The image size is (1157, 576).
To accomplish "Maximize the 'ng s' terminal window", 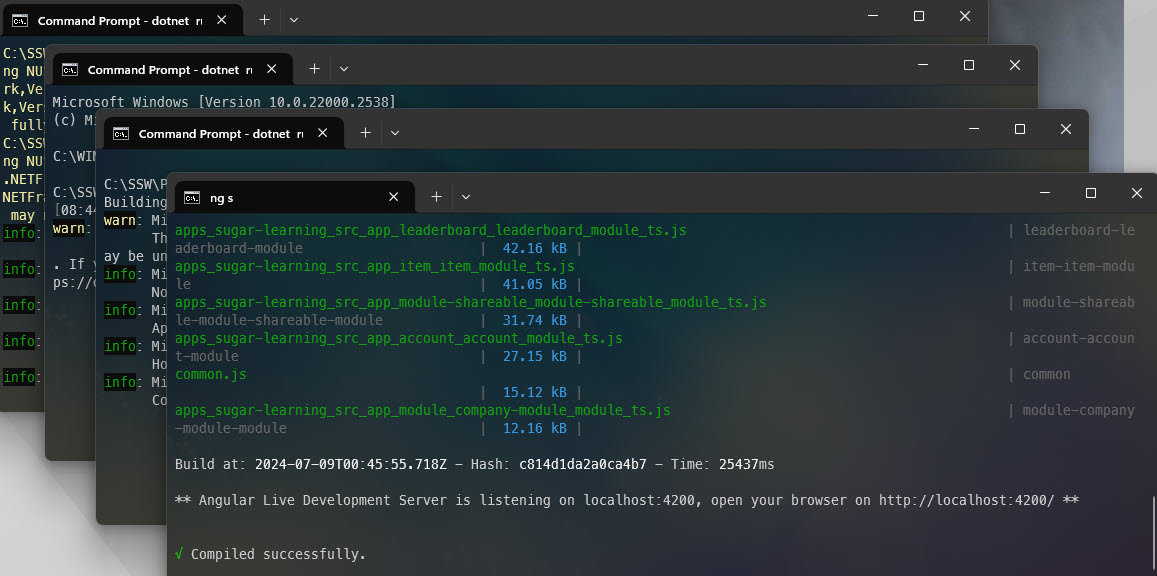I will click(x=1091, y=193).
